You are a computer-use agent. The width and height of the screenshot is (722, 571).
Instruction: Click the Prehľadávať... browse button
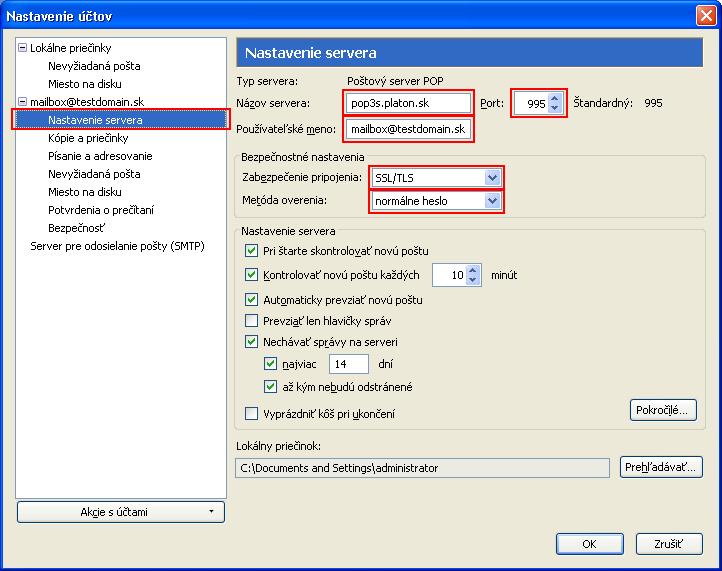coord(662,467)
